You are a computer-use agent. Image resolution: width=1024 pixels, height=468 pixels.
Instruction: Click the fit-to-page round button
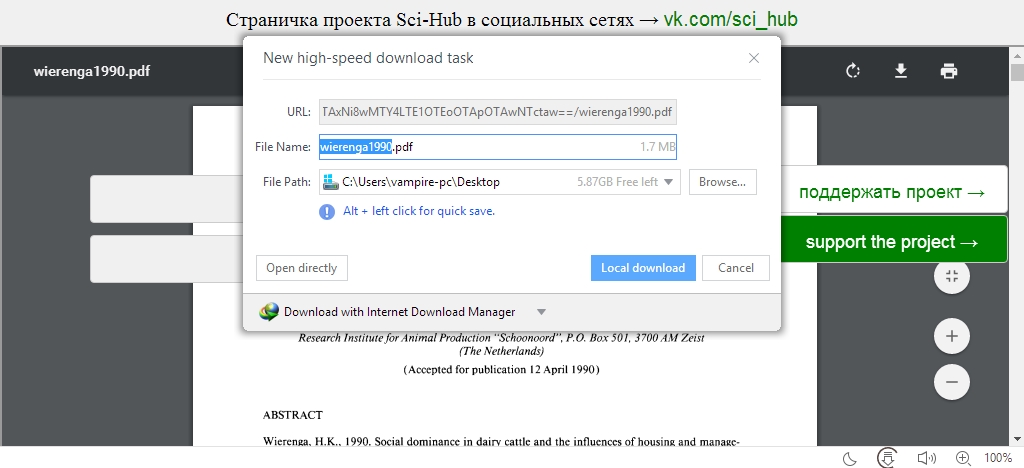(x=952, y=276)
